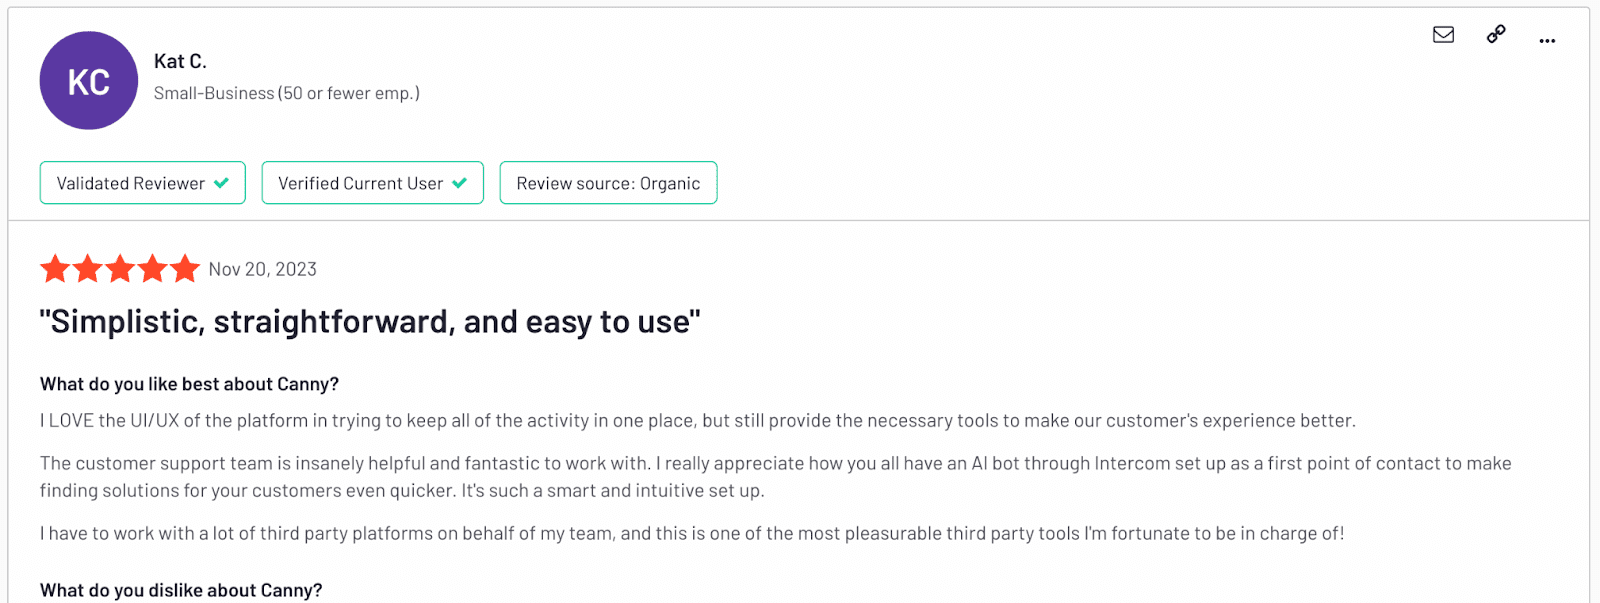Click the second rating star
Screen dimensions: 1600x603
tap(88, 269)
